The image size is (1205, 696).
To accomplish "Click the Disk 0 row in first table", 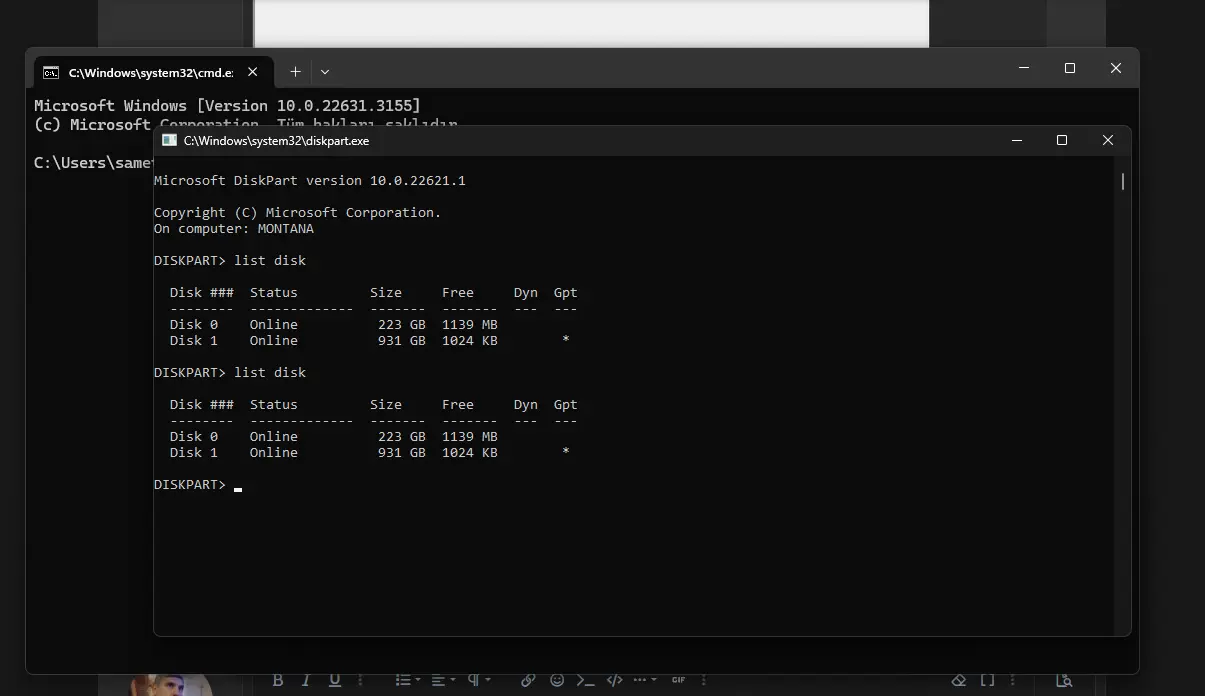I will (x=334, y=325).
